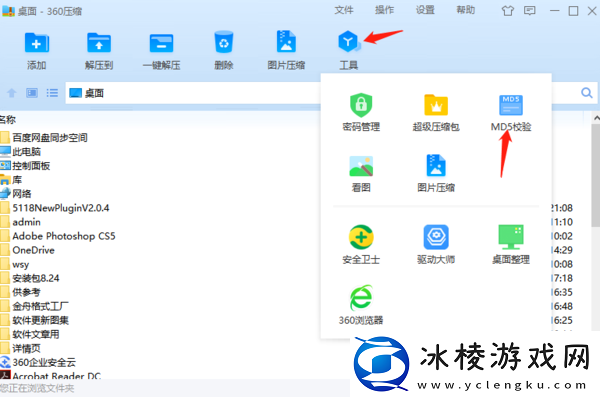Screen dimensions: 600x397
Task: Select the 5118NewPluginV2.0.4 folder
Action: click(55, 208)
